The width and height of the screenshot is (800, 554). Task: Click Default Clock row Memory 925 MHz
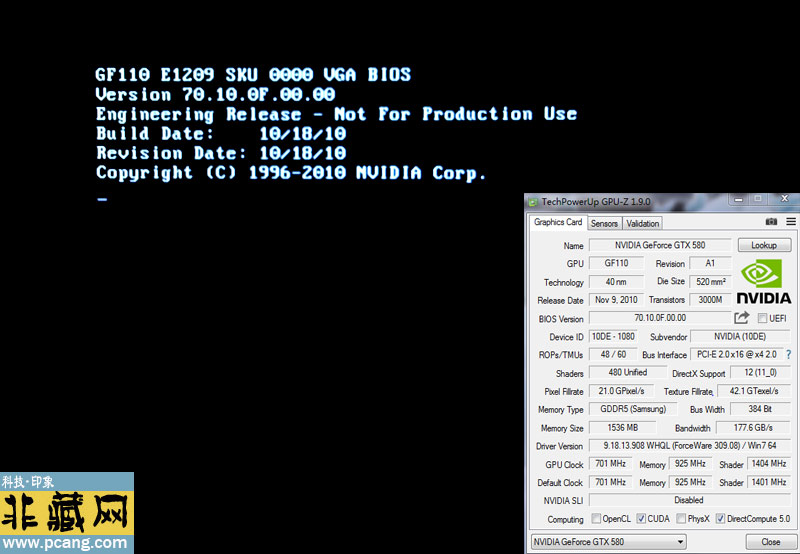pyautogui.click(x=690, y=482)
